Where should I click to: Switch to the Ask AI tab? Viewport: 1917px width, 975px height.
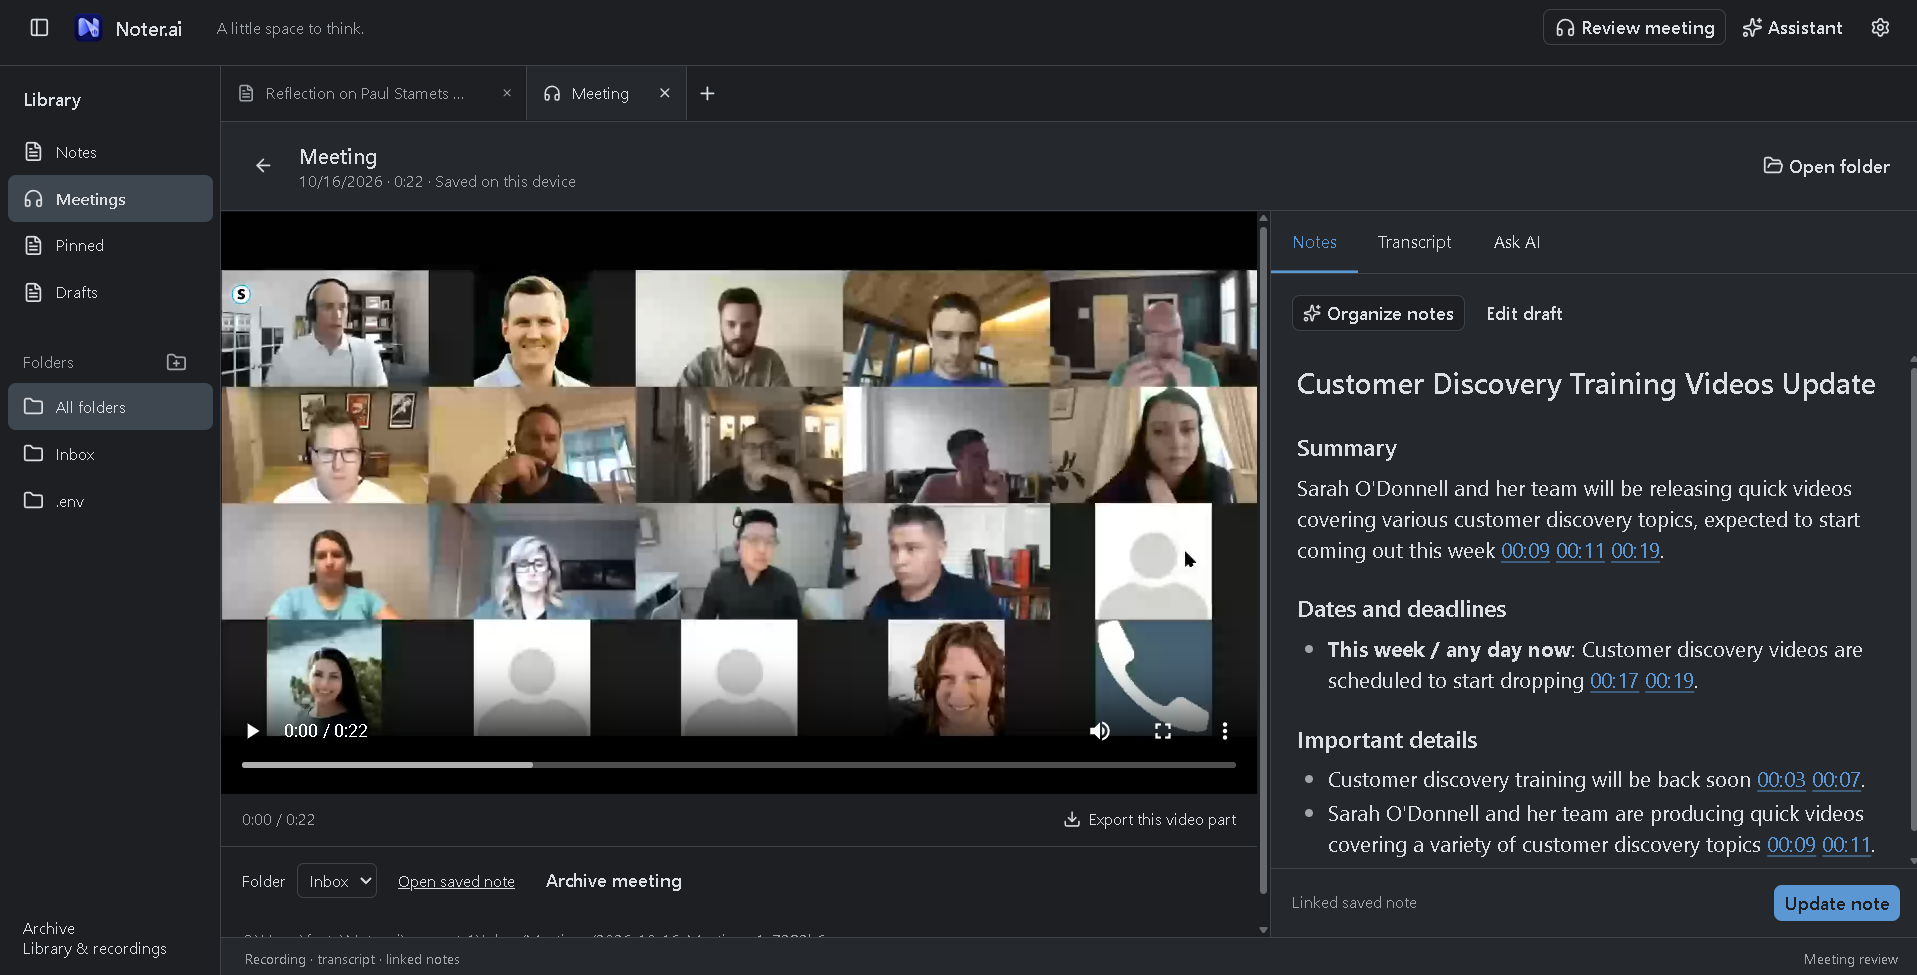click(1516, 242)
